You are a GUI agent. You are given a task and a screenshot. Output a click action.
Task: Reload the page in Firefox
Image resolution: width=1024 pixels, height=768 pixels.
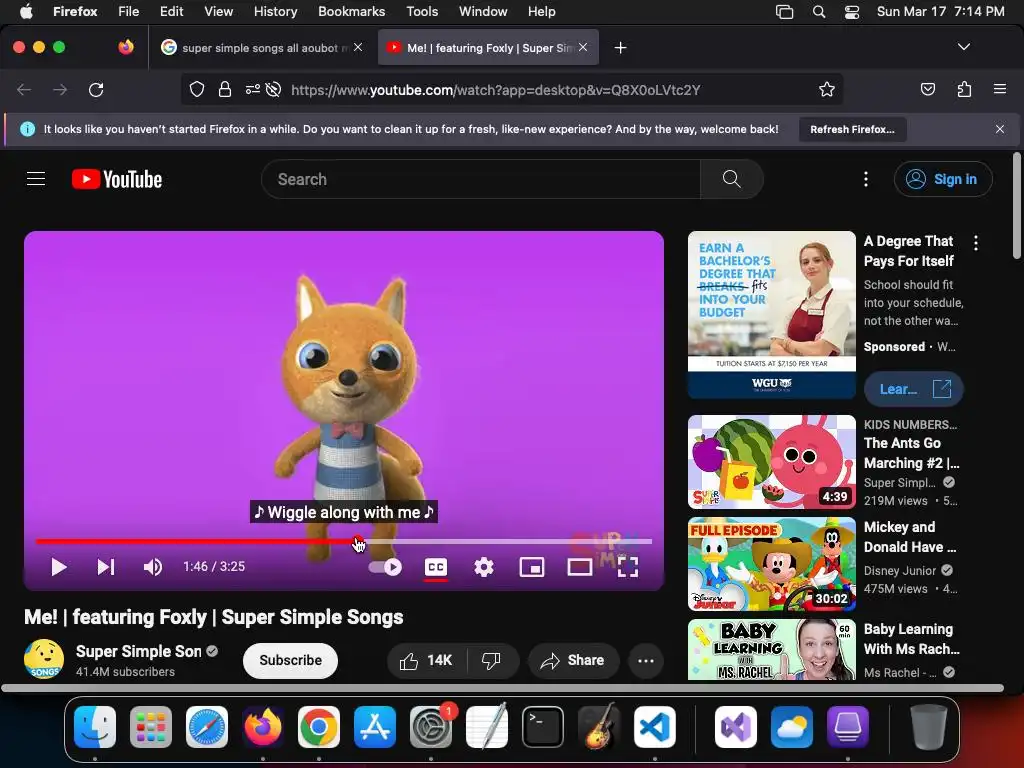[x=96, y=89]
